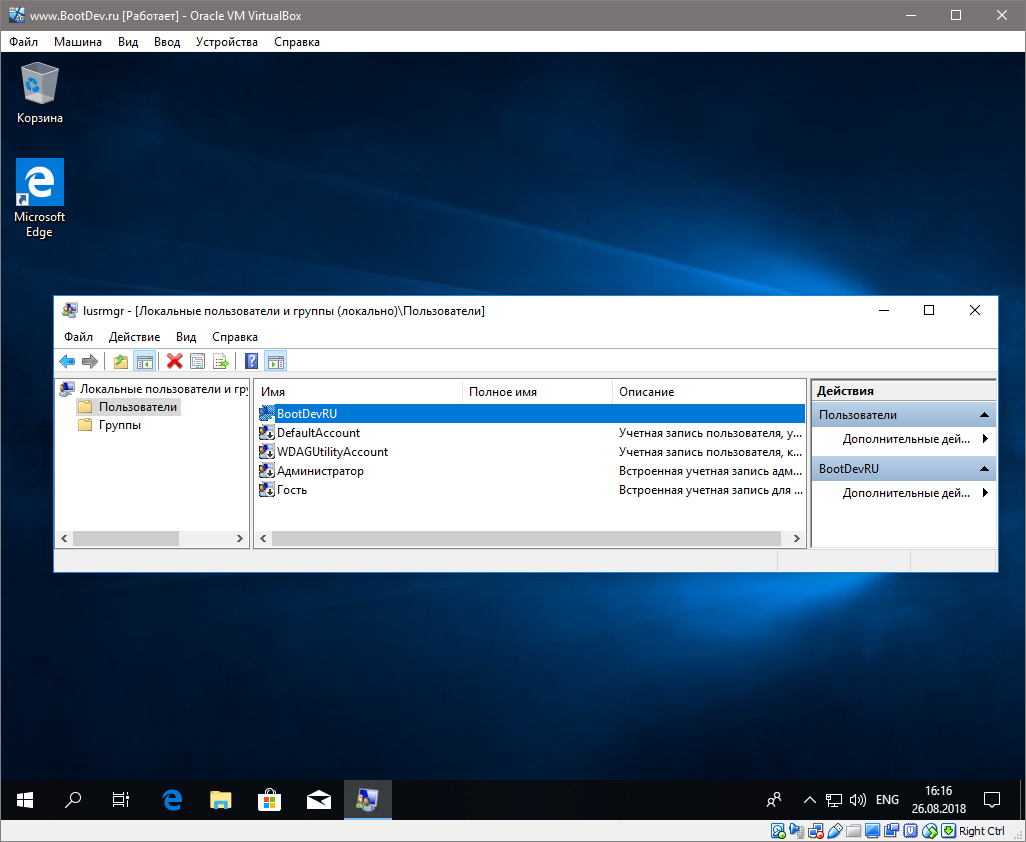Screen dimensions: 1026x842
Task: Open File Explorer from the taskbar
Action: 221,799
